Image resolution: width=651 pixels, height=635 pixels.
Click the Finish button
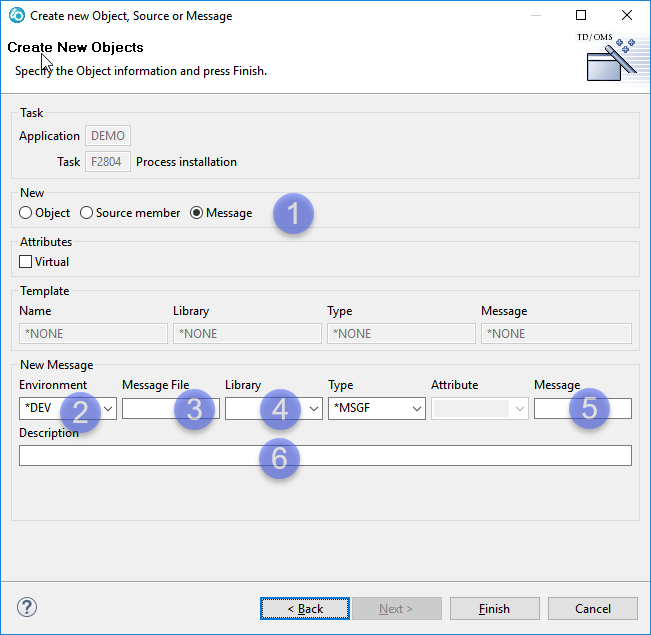coord(494,608)
